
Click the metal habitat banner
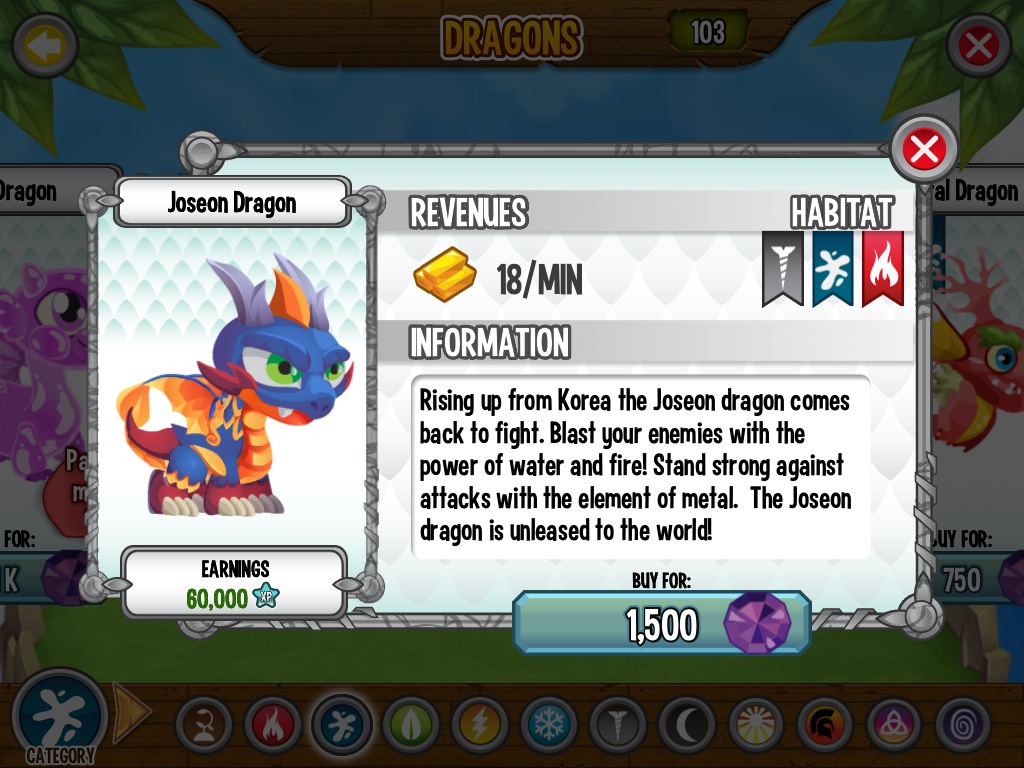pos(782,268)
